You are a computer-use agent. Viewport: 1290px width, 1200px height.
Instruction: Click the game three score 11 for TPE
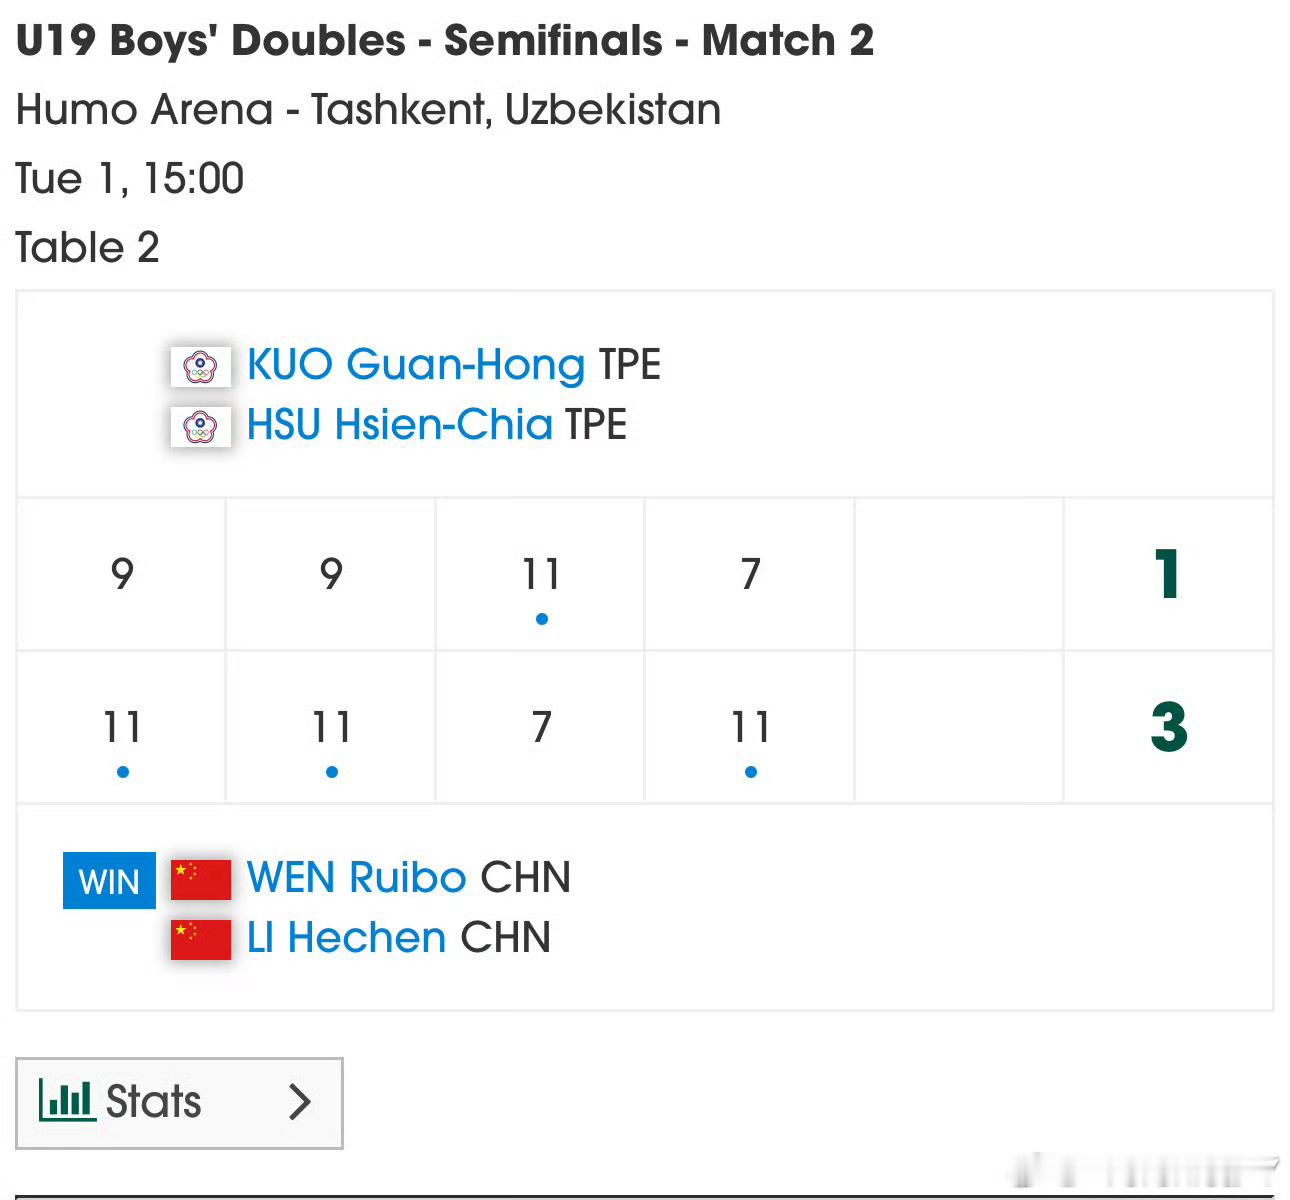[541, 574]
